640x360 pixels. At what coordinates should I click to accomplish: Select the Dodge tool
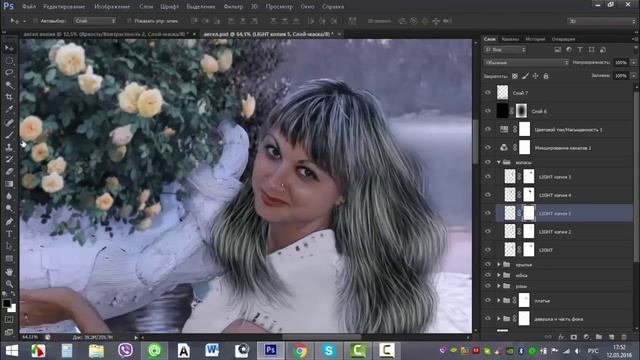tap(9, 209)
